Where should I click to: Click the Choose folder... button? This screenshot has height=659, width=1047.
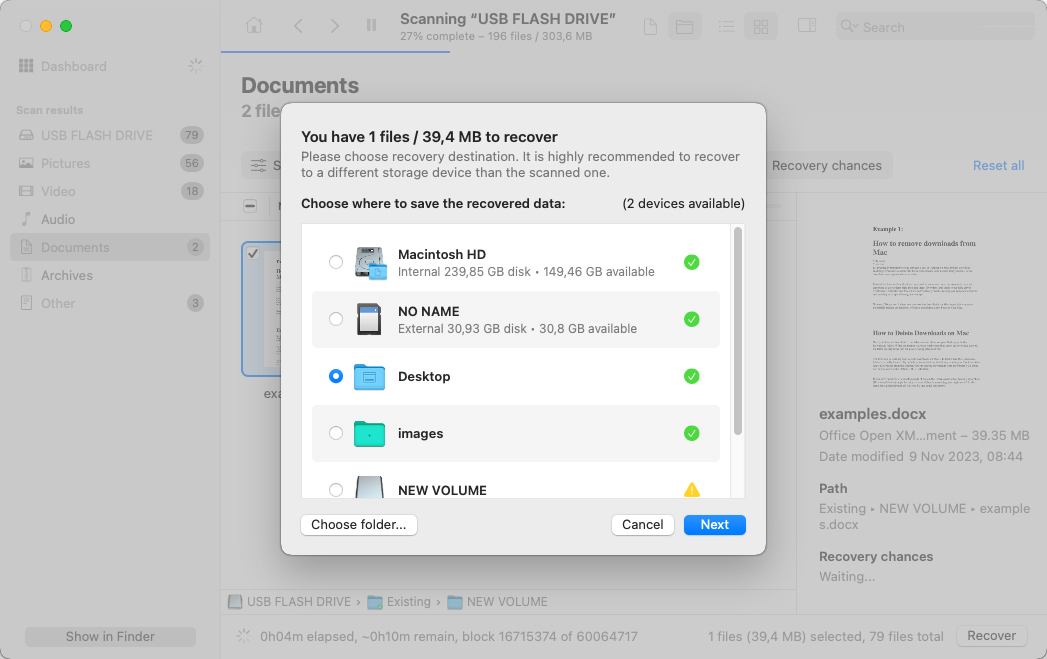[358, 525]
